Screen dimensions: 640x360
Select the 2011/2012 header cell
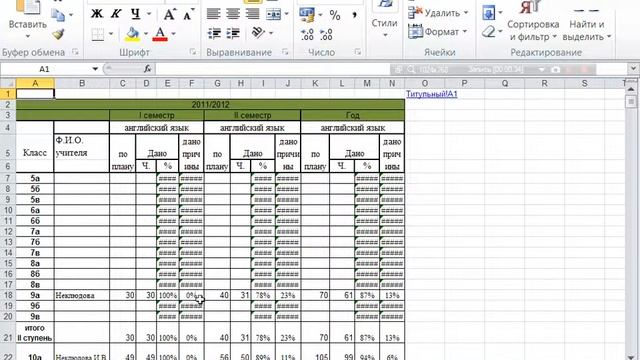coord(210,104)
